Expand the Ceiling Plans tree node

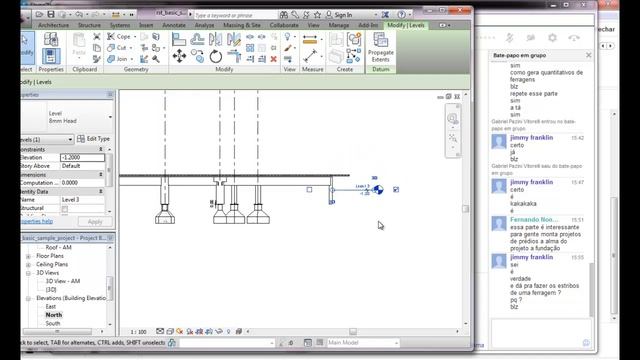point(28,265)
